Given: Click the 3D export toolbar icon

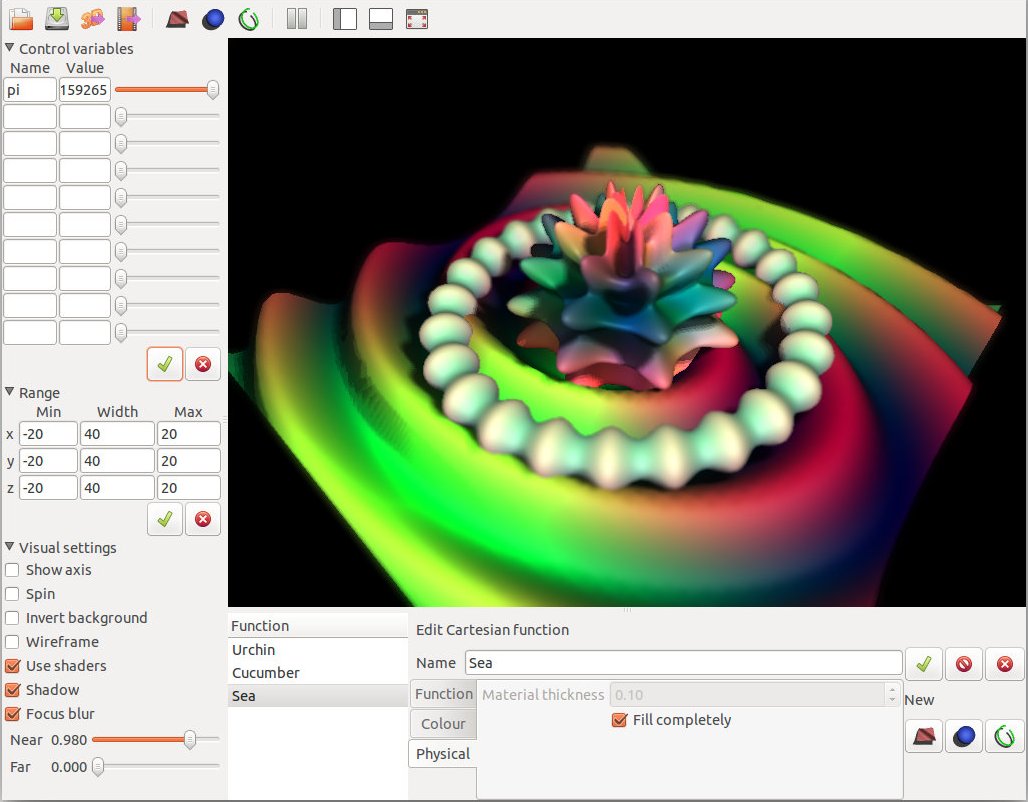Looking at the screenshot, I should pos(92,19).
